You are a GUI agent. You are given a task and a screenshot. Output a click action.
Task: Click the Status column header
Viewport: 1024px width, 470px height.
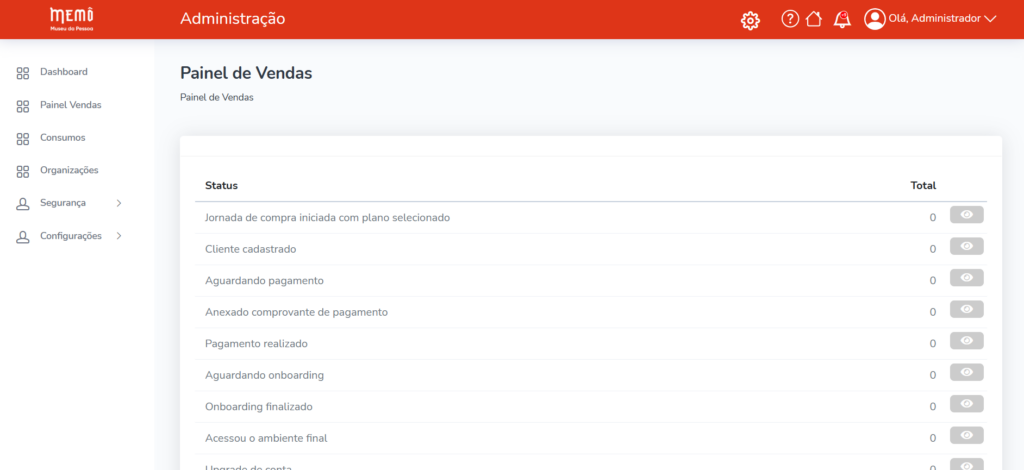click(221, 185)
